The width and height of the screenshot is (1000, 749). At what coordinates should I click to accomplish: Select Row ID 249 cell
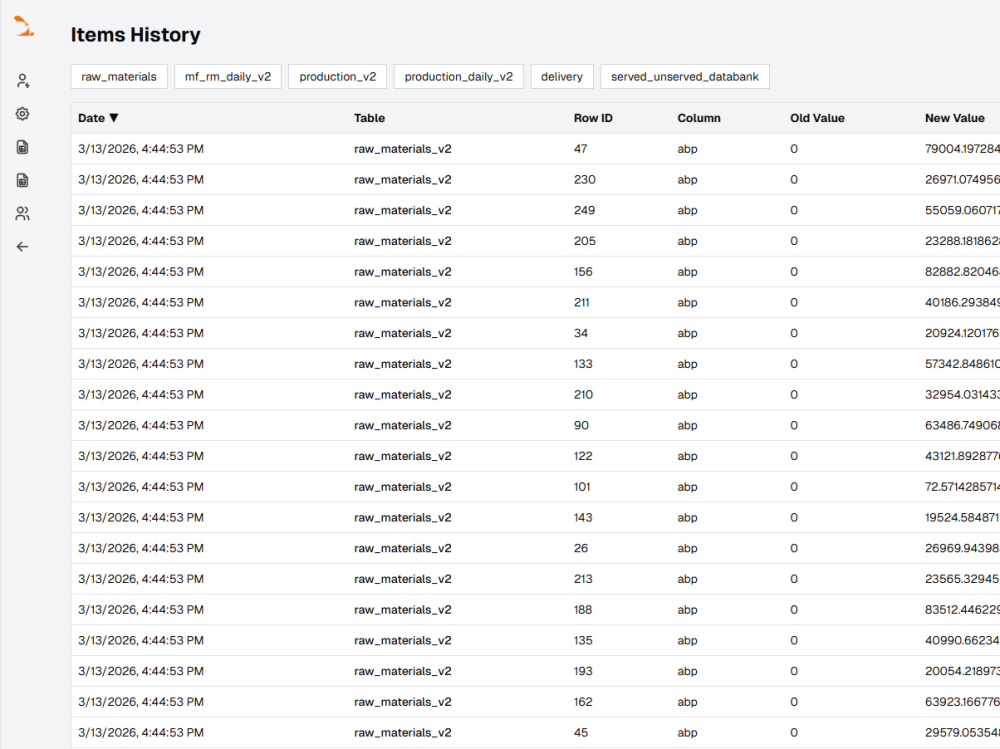pos(584,210)
